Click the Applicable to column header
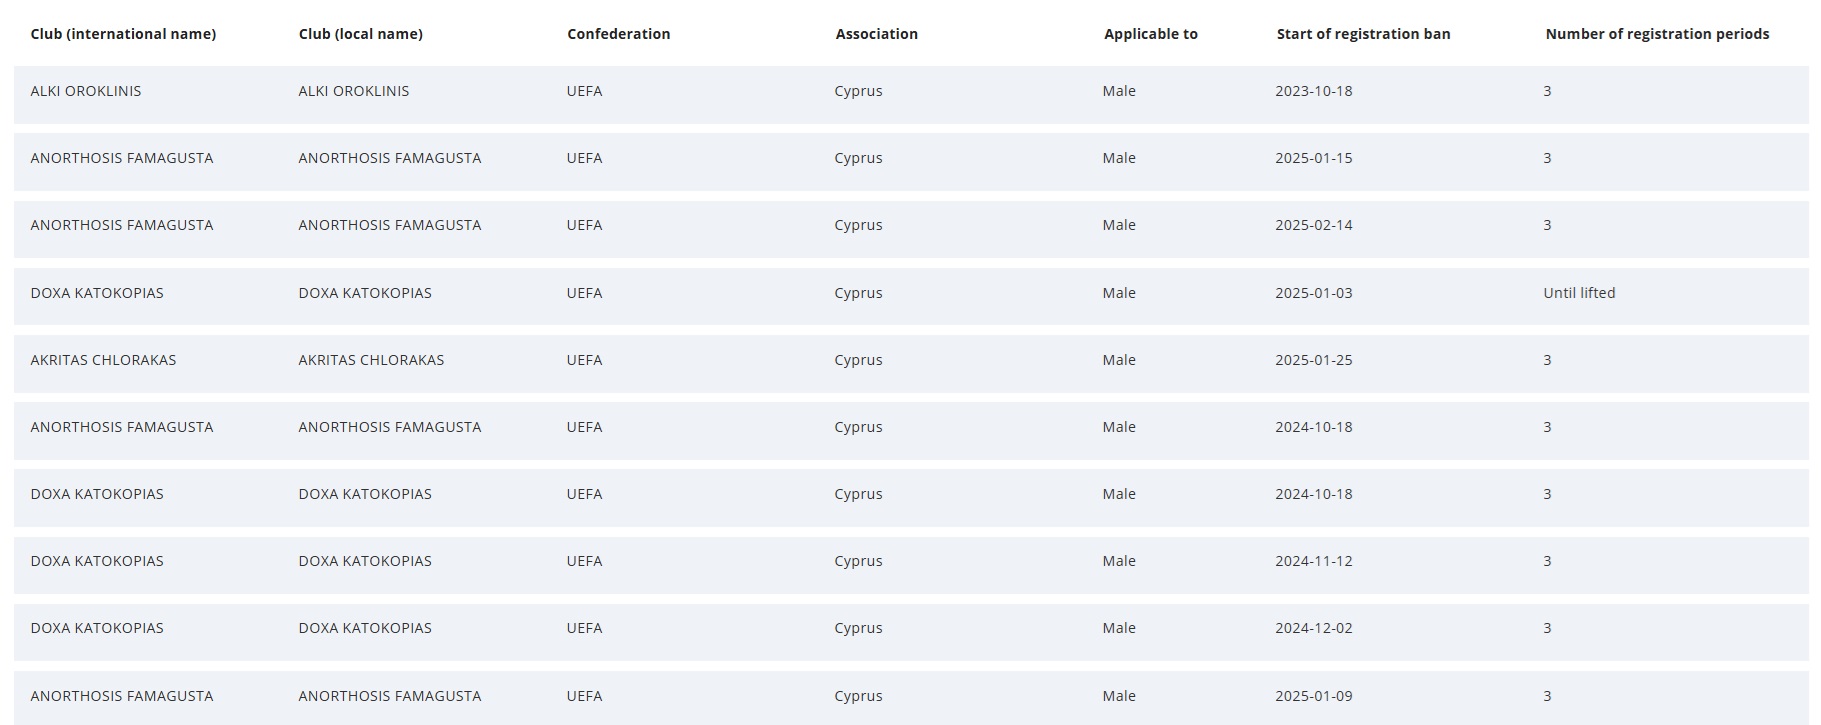This screenshot has height=725, width=1821. [1150, 34]
